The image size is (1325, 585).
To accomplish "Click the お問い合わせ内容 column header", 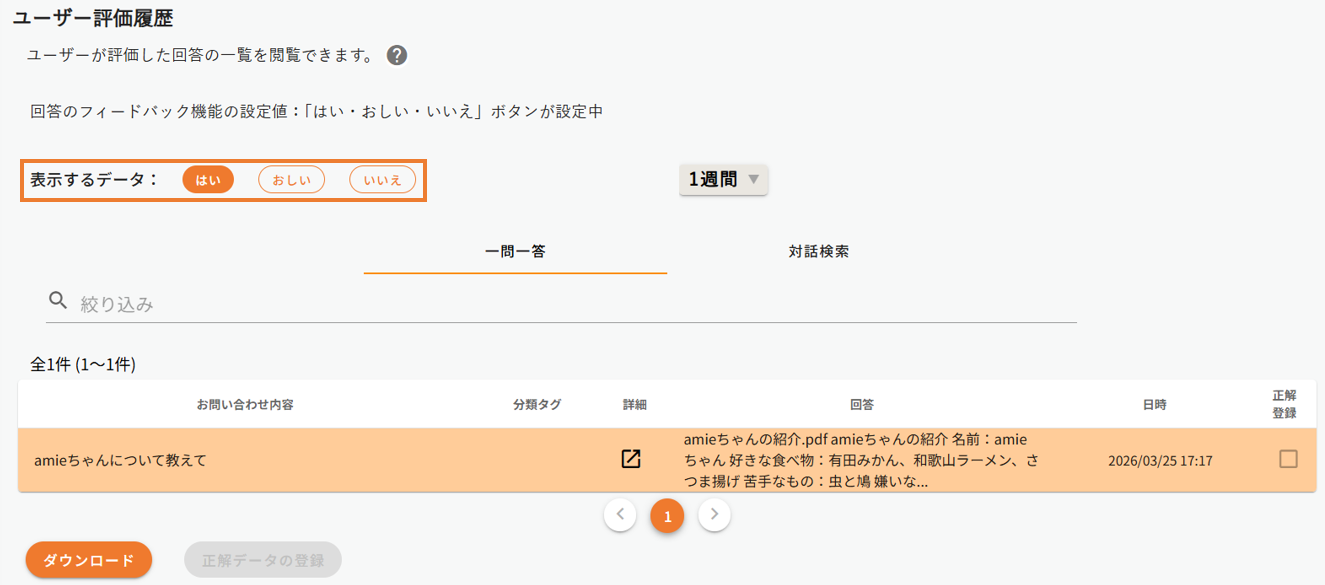I will tap(245, 405).
